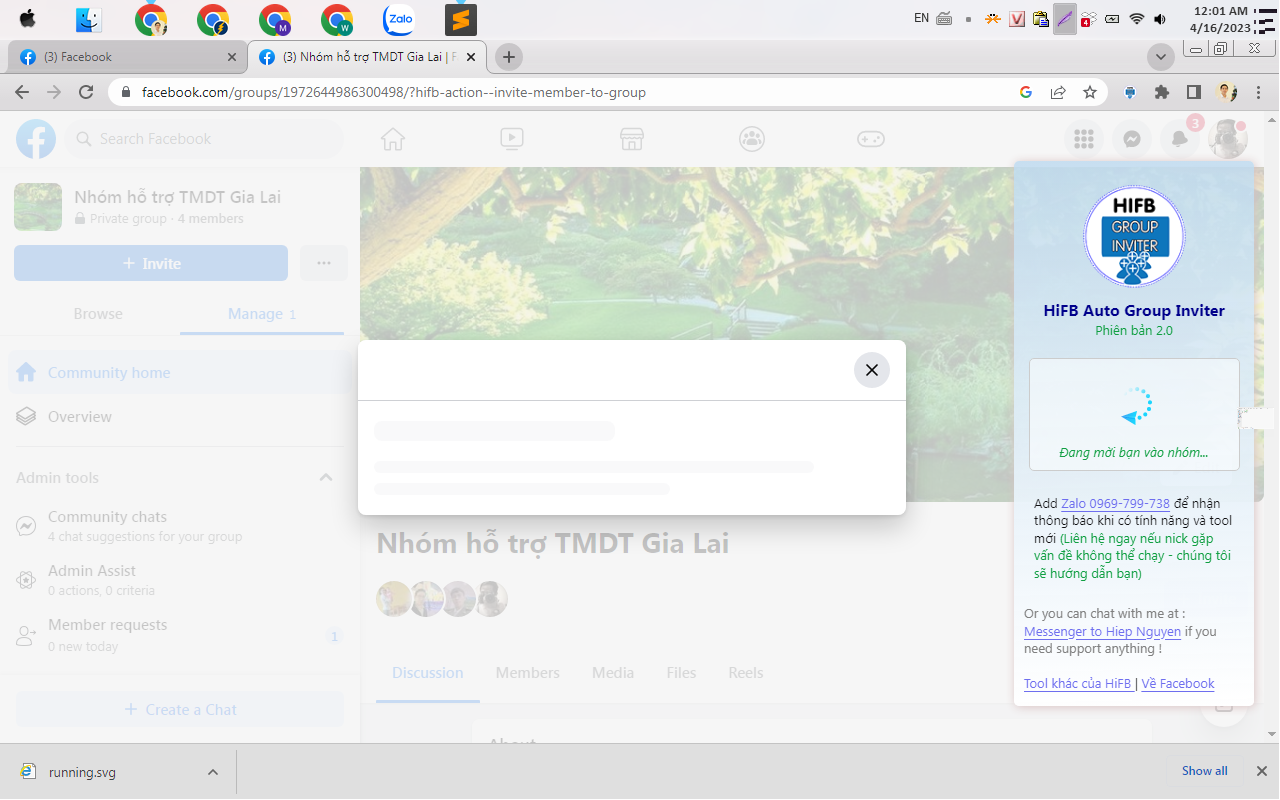
Task: Close the loading dialog with X
Action: pyautogui.click(x=872, y=370)
